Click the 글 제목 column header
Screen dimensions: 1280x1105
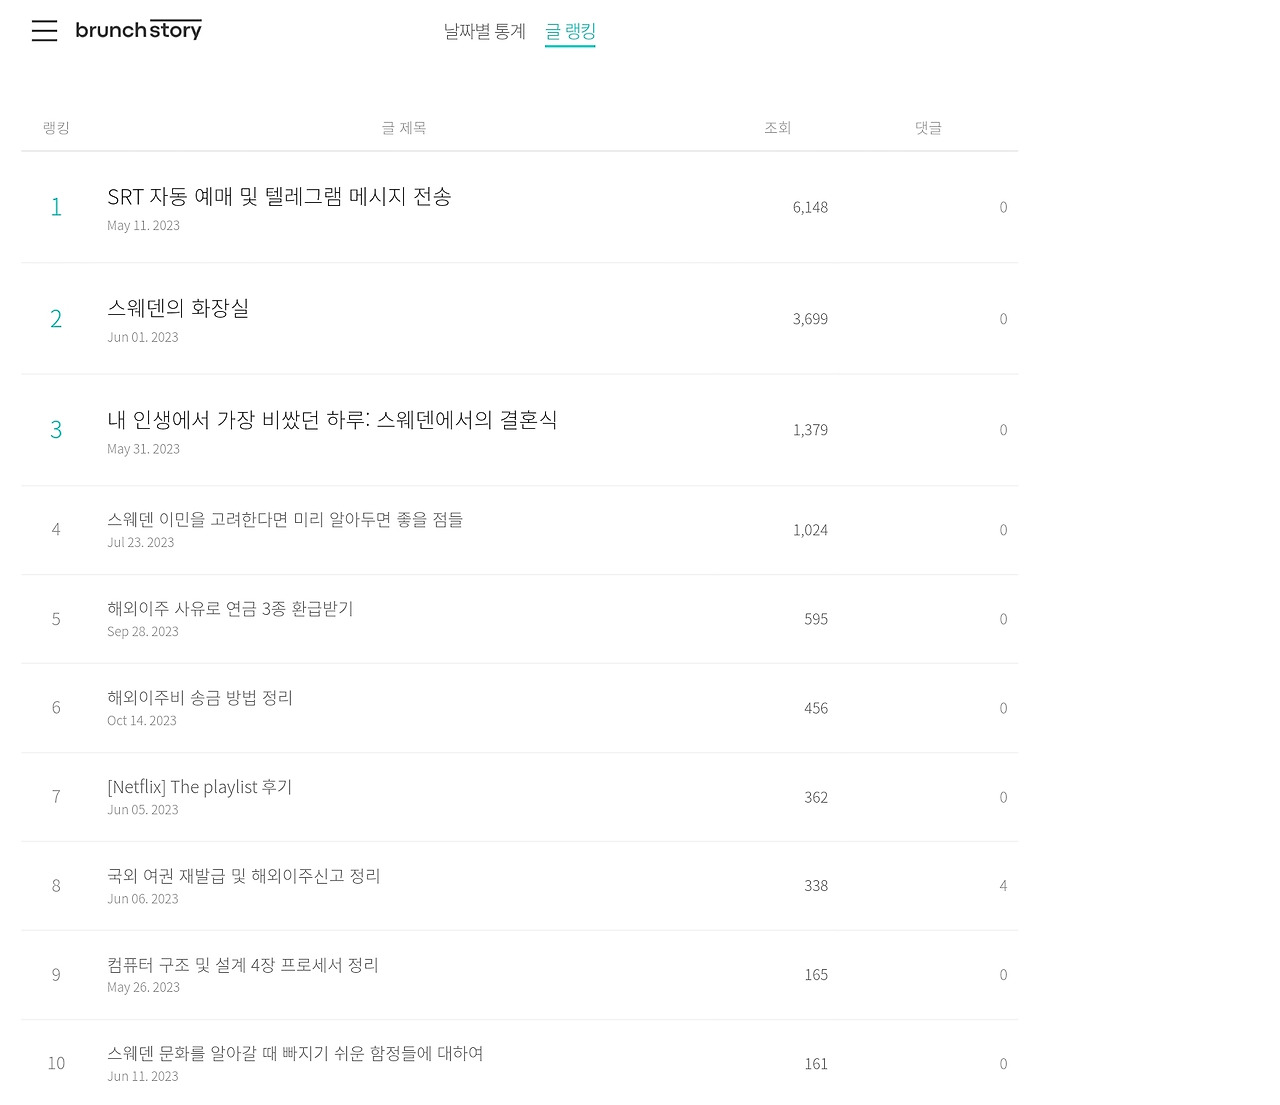[404, 127]
